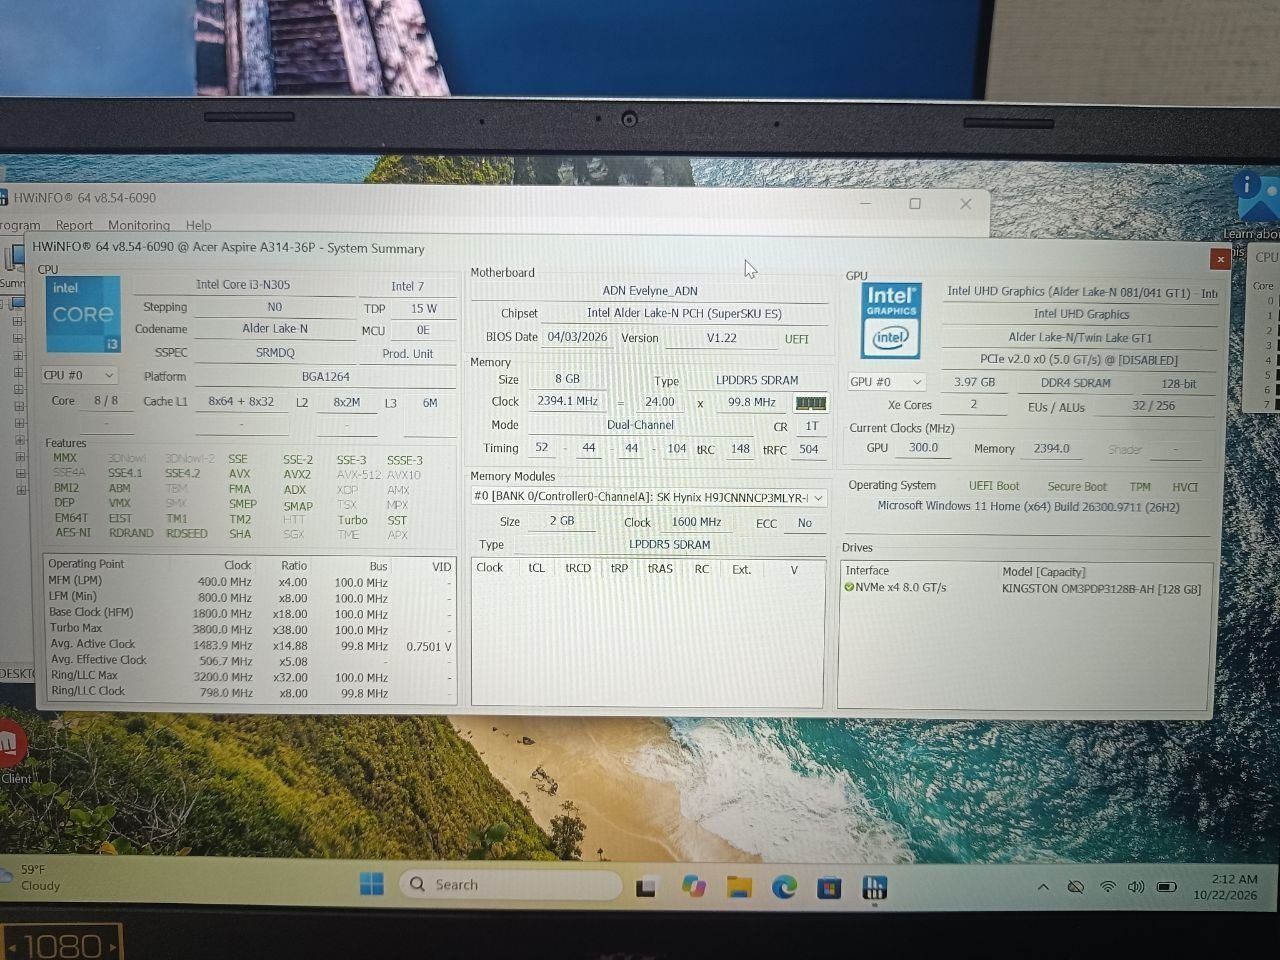
Task: Click the Intel Graphics logo badge
Action: [890, 320]
